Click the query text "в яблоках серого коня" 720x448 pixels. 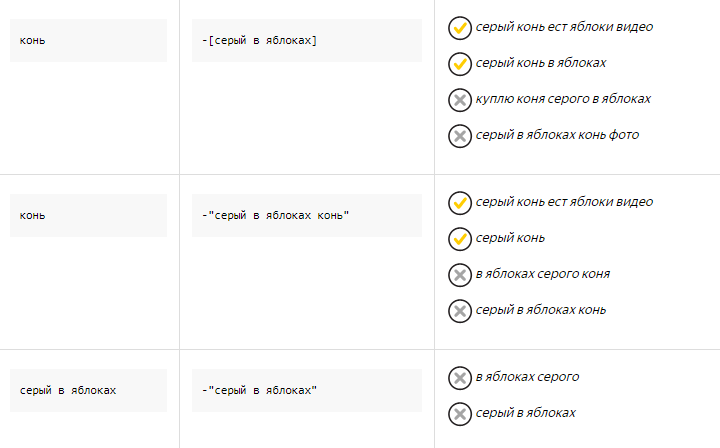[x=543, y=274]
